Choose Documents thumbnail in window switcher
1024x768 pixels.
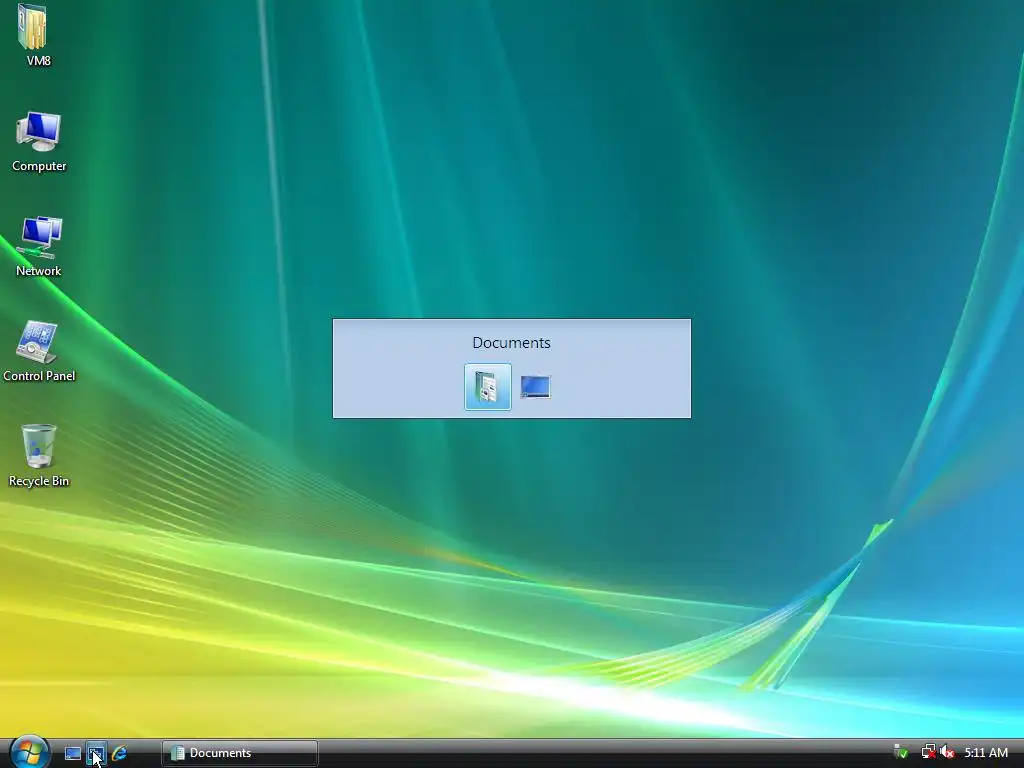pyautogui.click(x=487, y=387)
